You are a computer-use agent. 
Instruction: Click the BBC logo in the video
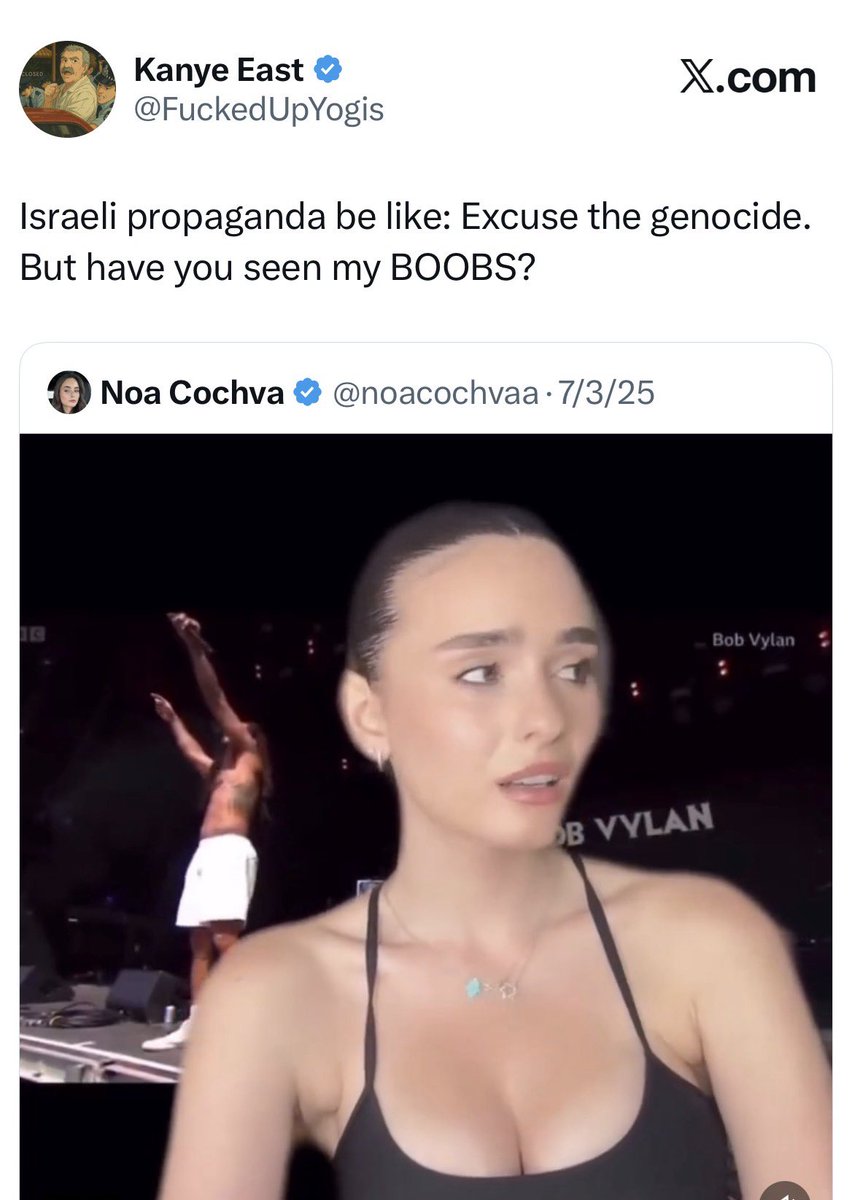pos(33,633)
